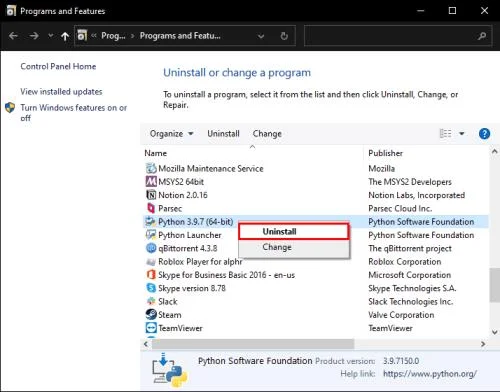This screenshot has width=500, height=392.
Task: Select the Skype version 8.78 icon
Action: point(151,288)
